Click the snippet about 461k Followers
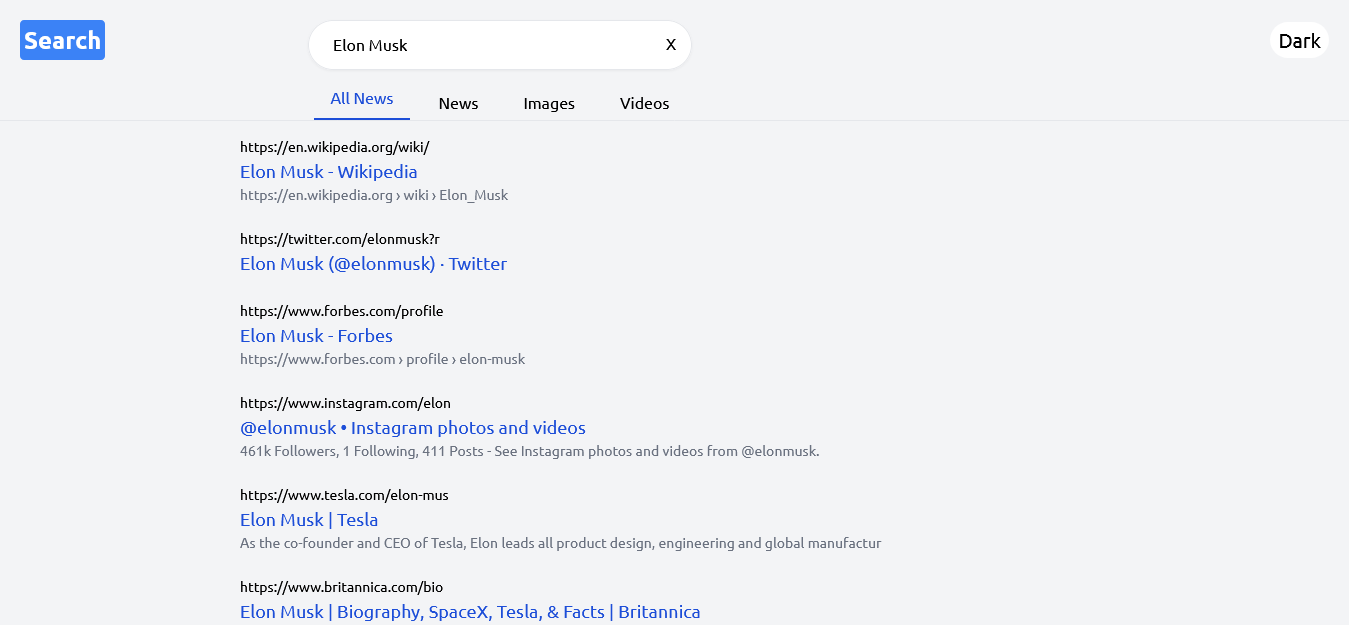 (x=529, y=451)
